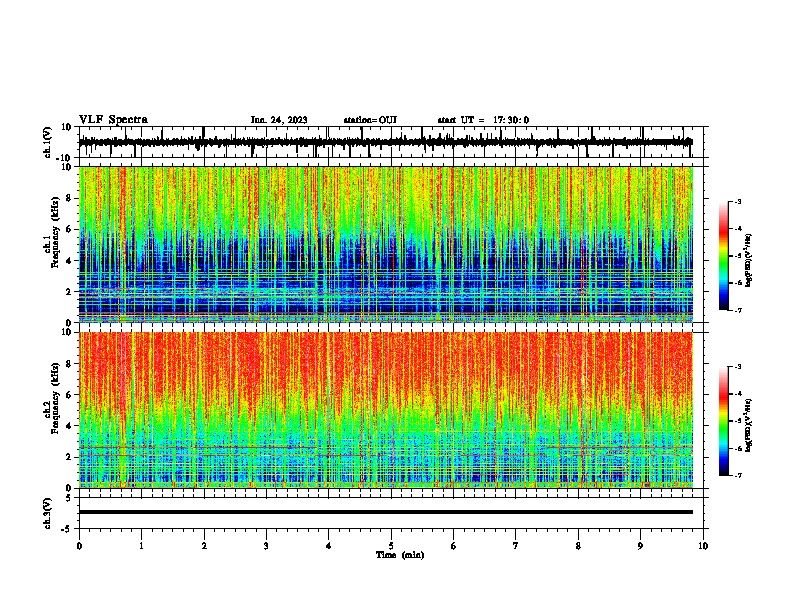Click the ch.1 voltage waveform panel
Viewport: 792px width, 612px height.
pyautogui.click(x=390, y=142)
